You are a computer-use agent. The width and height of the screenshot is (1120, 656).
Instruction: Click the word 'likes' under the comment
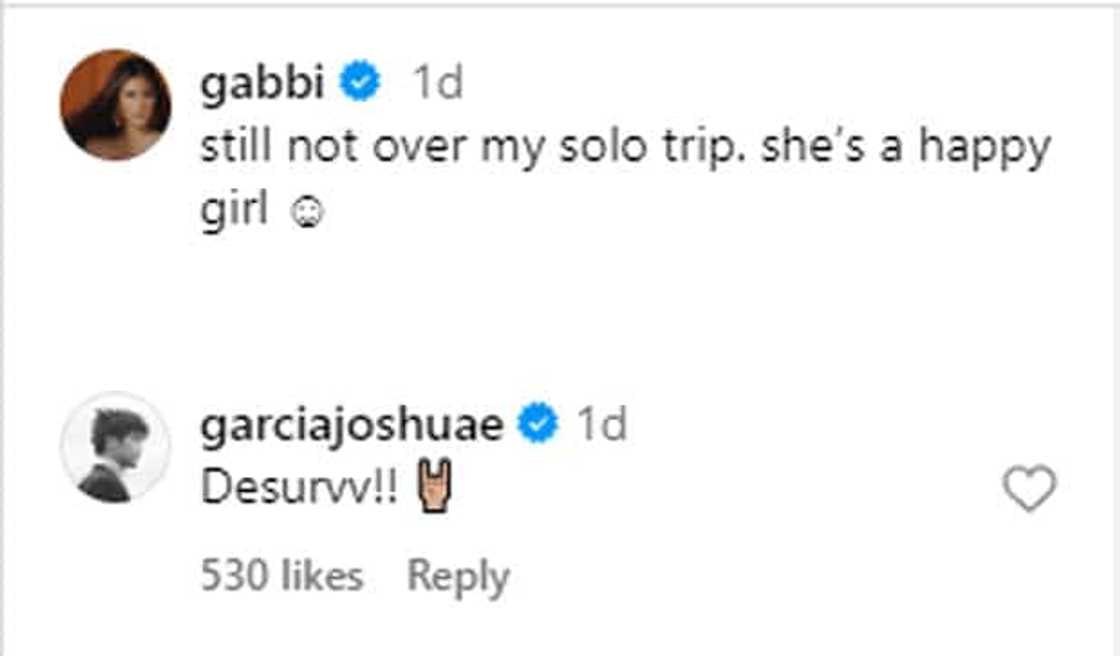(x=320, y=577)
